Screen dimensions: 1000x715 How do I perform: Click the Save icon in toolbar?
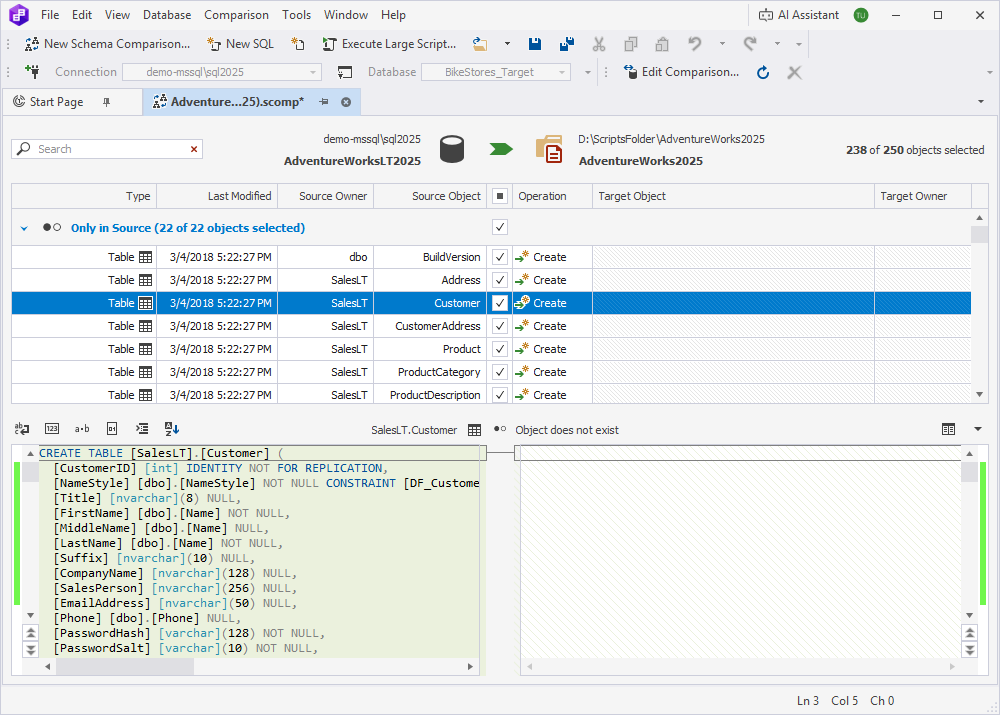click(x=535, y=44)
